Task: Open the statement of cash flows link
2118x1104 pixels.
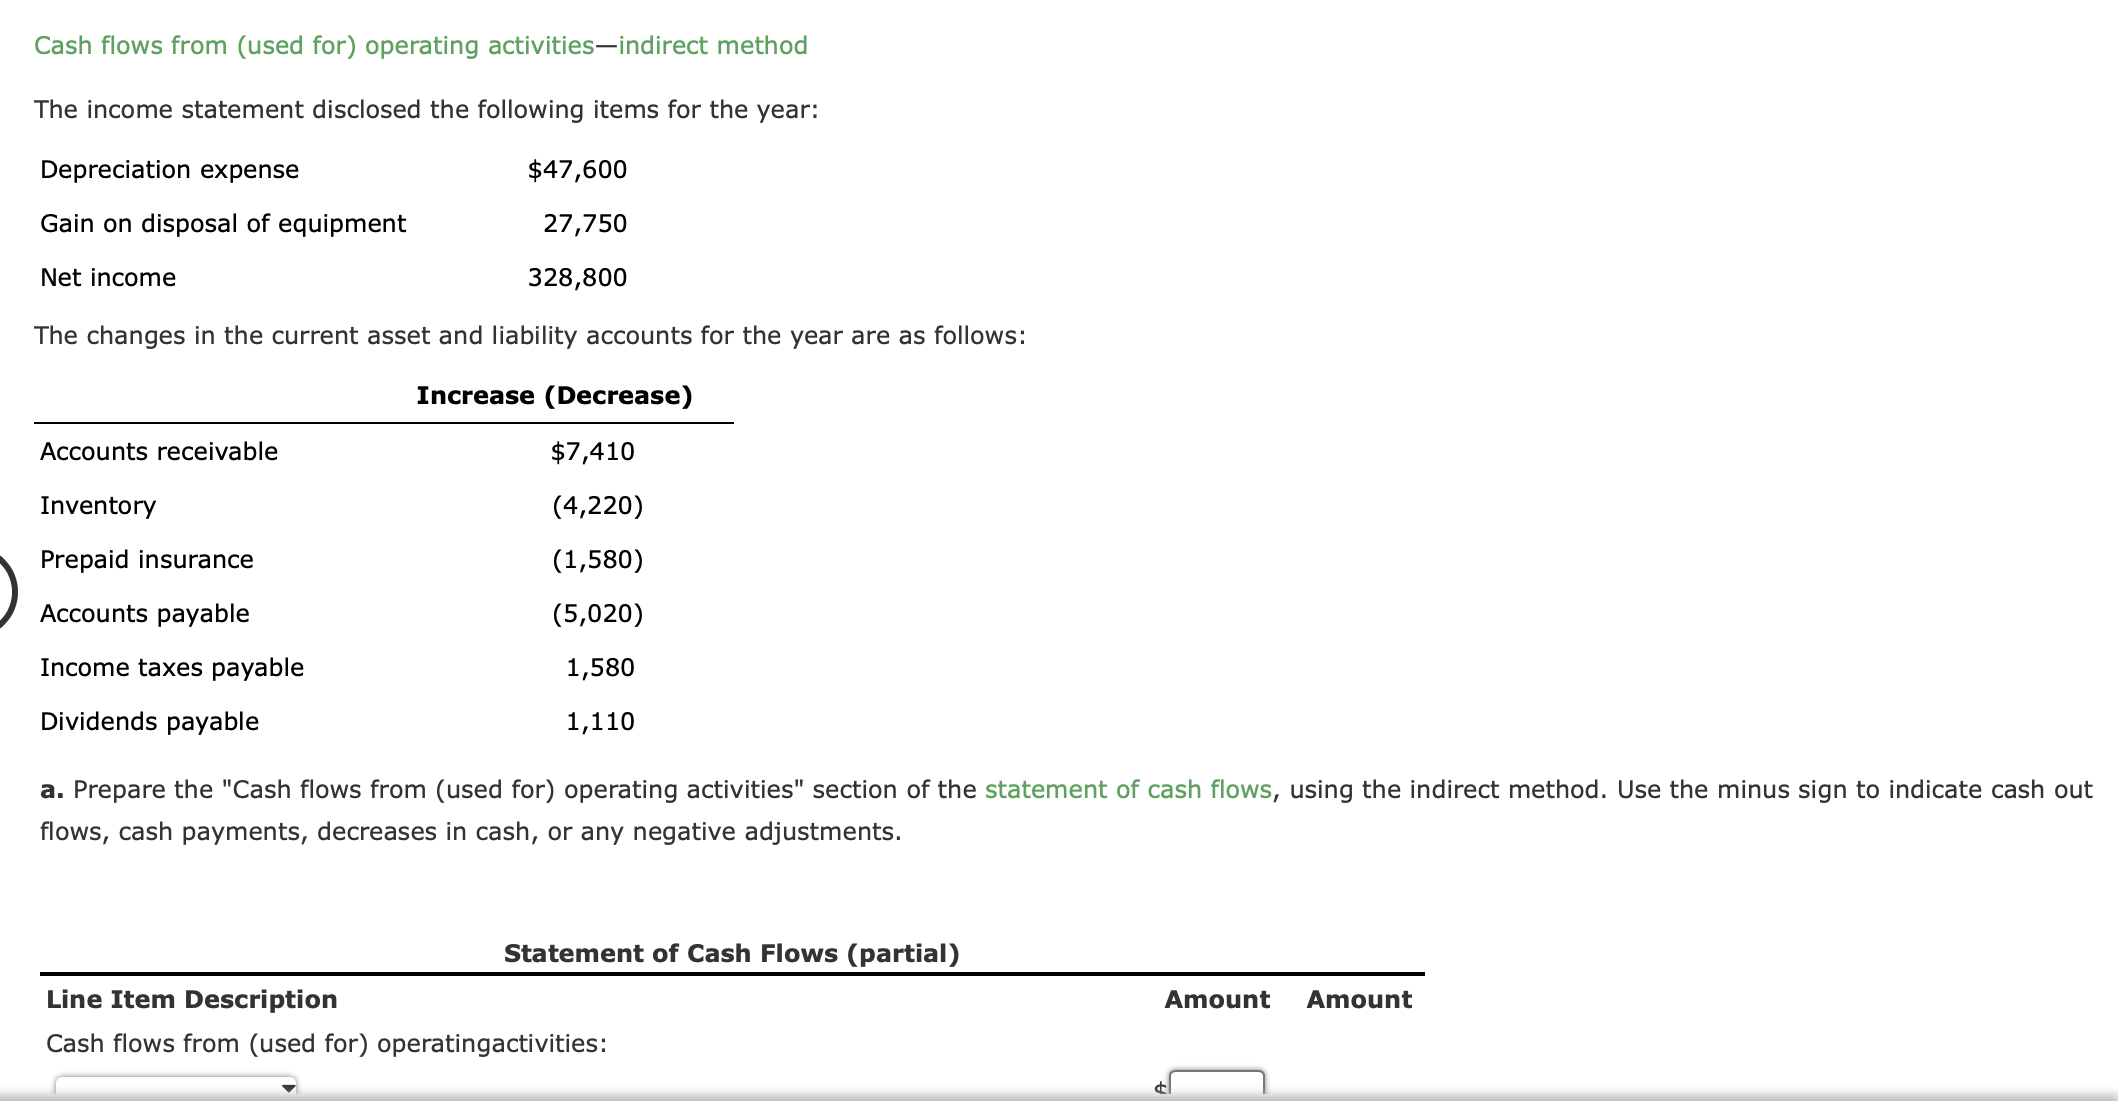Action: coord(1126,789)
